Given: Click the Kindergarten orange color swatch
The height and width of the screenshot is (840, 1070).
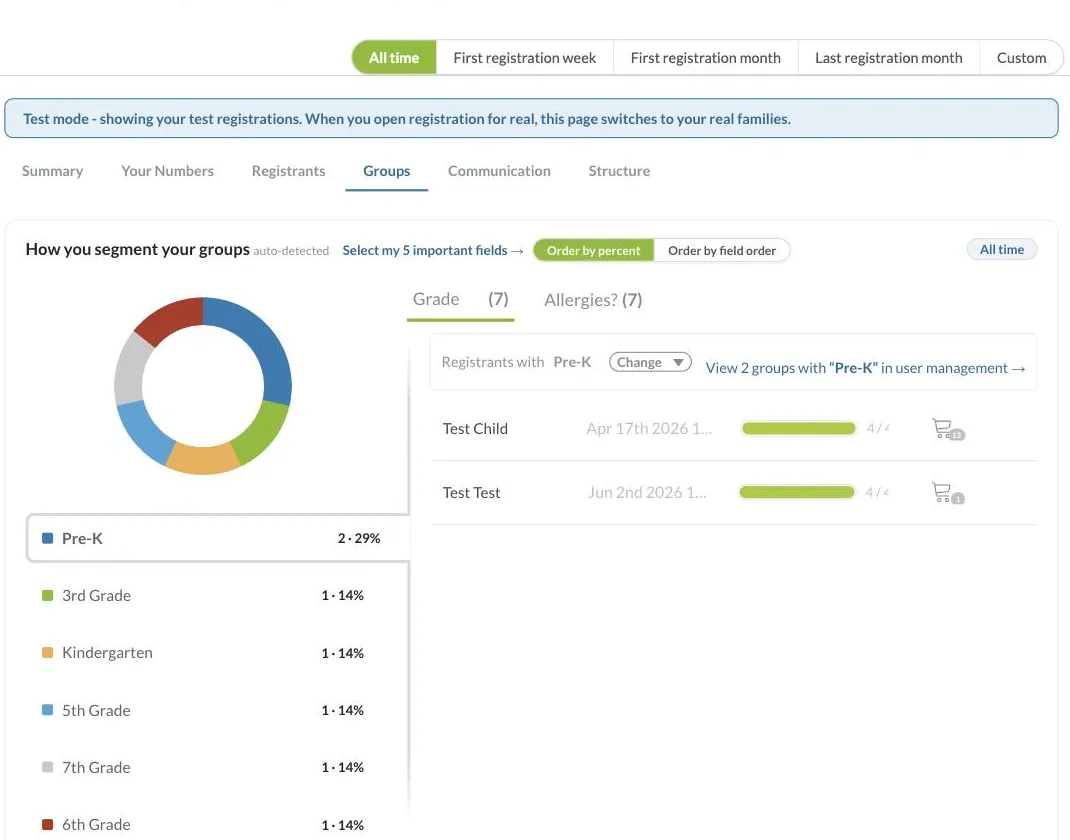Looking at the screenshot, I should coord(48,652).
